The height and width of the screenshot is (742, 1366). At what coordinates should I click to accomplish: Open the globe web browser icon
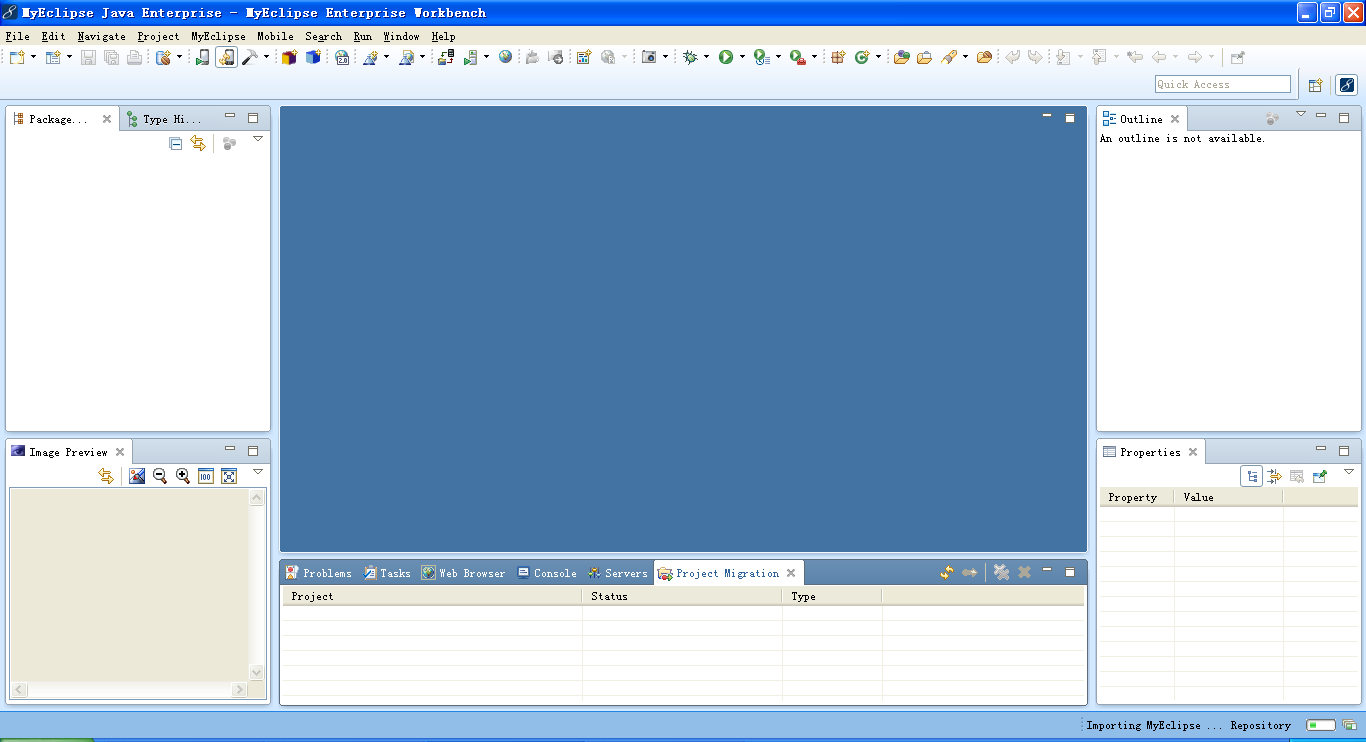click(x=506, y=57)
